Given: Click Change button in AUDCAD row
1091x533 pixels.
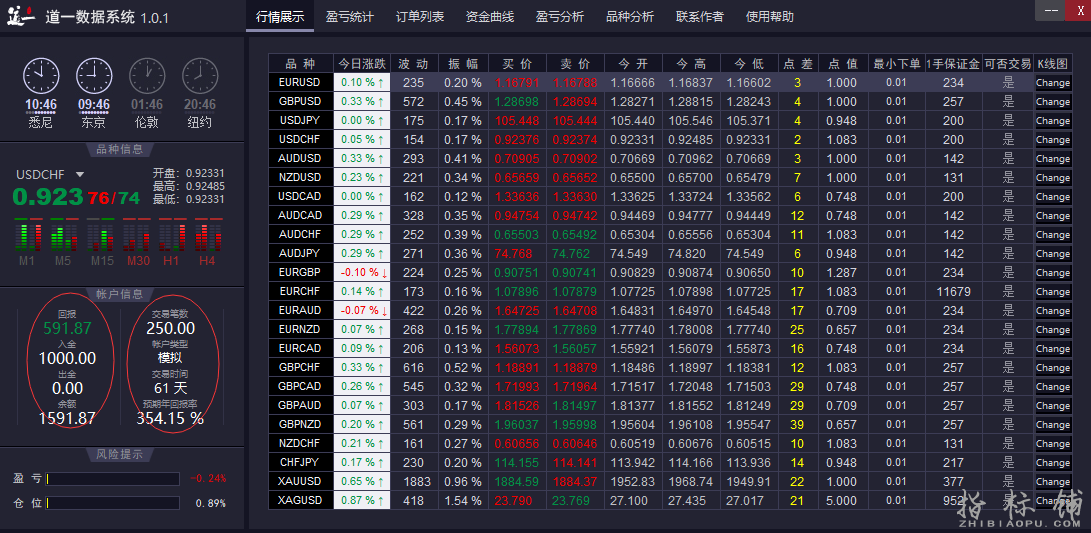Looking at the screenshot, I should 1053,216.
